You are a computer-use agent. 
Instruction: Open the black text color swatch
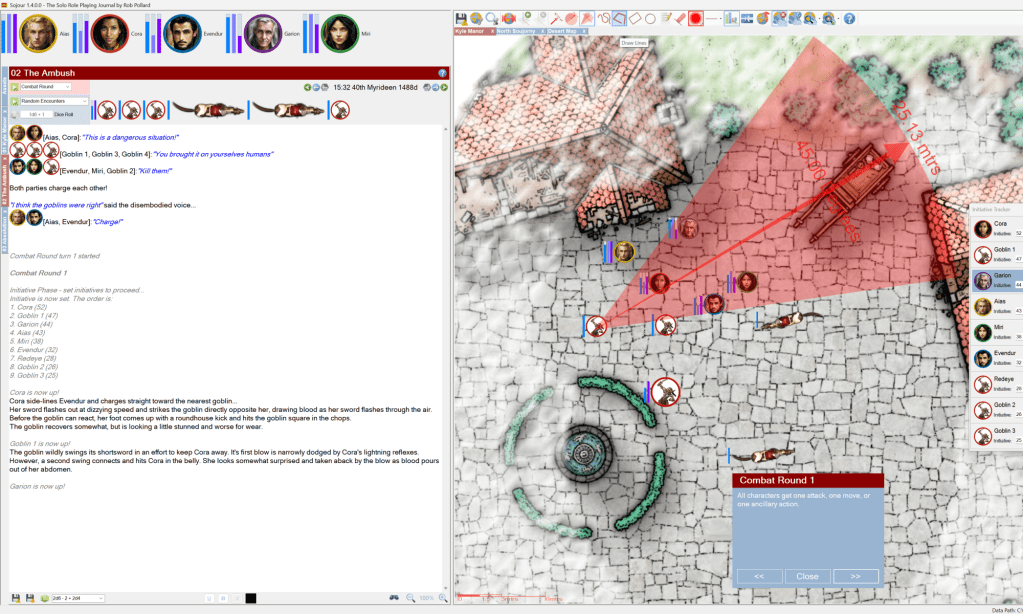point(251,598)
